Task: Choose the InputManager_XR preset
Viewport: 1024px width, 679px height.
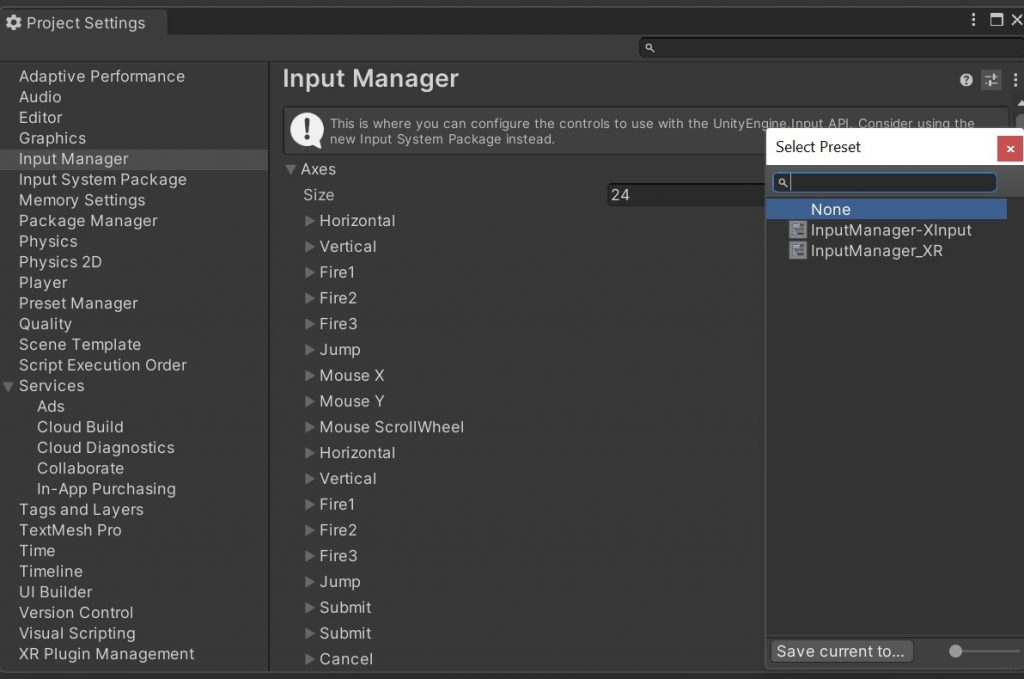Action: tap(876, 251)
